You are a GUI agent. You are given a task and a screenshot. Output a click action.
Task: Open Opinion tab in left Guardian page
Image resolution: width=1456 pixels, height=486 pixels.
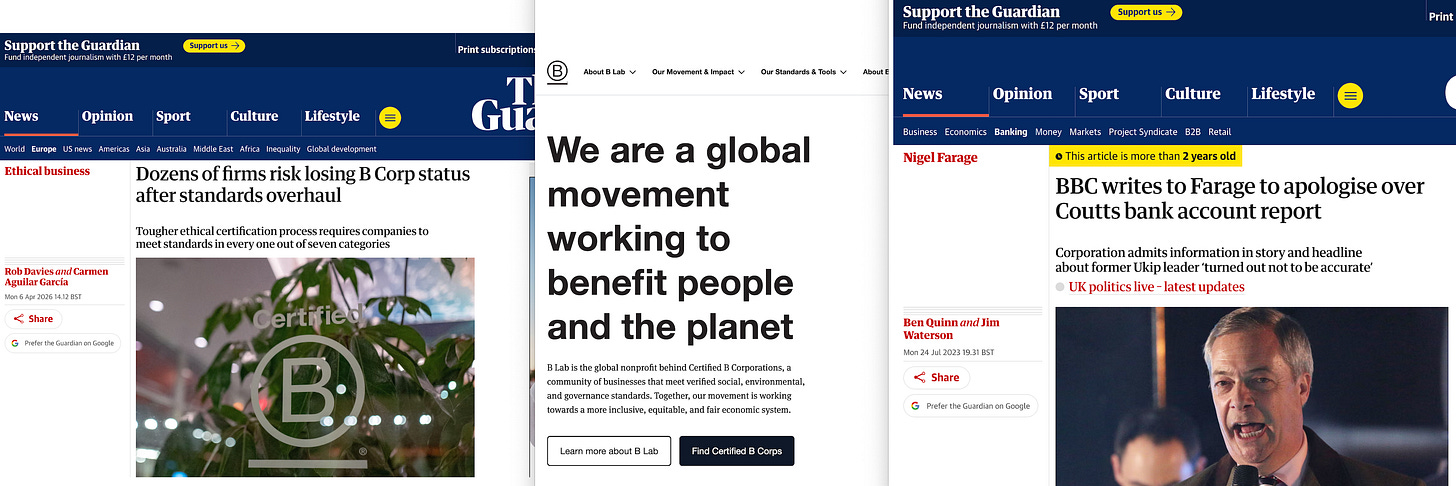[107, 116]
